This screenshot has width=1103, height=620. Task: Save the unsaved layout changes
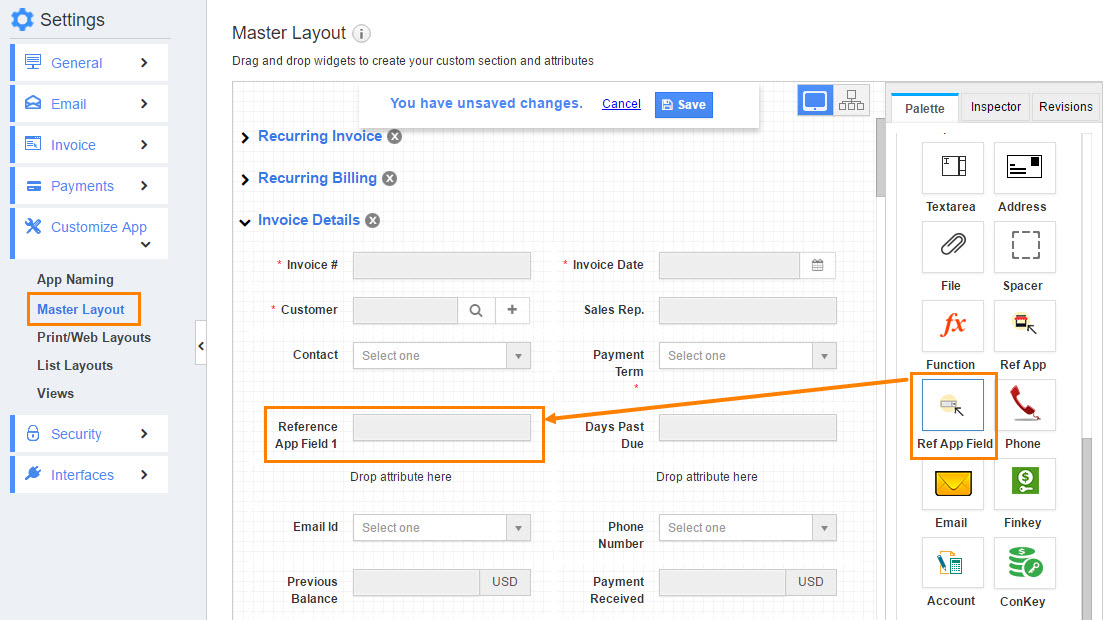[684, 105]
